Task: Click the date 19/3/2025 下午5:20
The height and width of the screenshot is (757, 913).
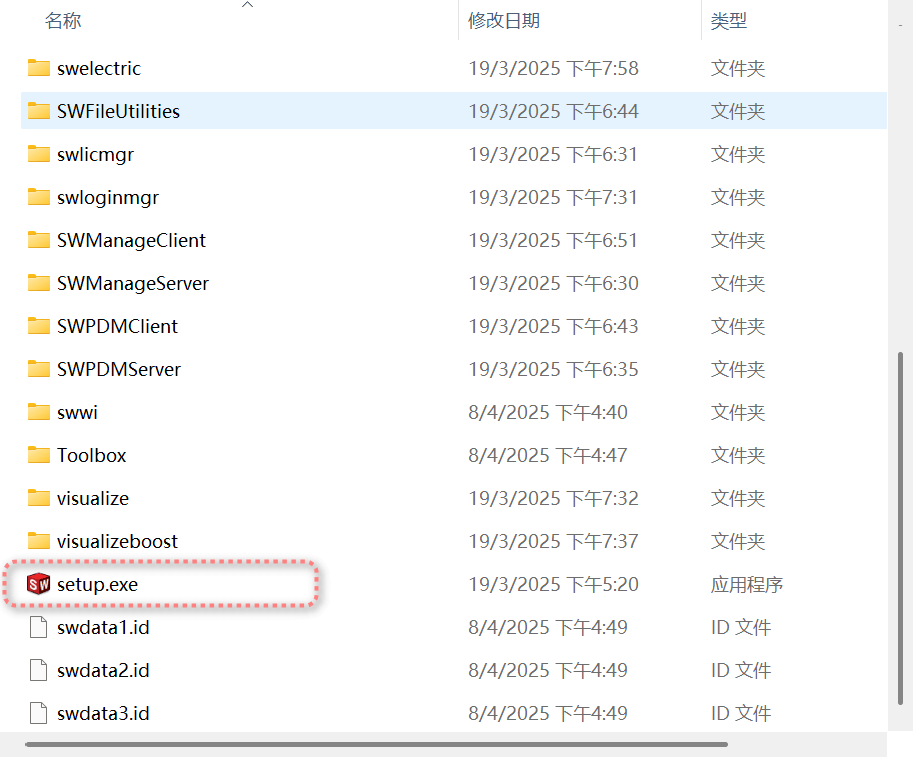Action: pos(553,584)
